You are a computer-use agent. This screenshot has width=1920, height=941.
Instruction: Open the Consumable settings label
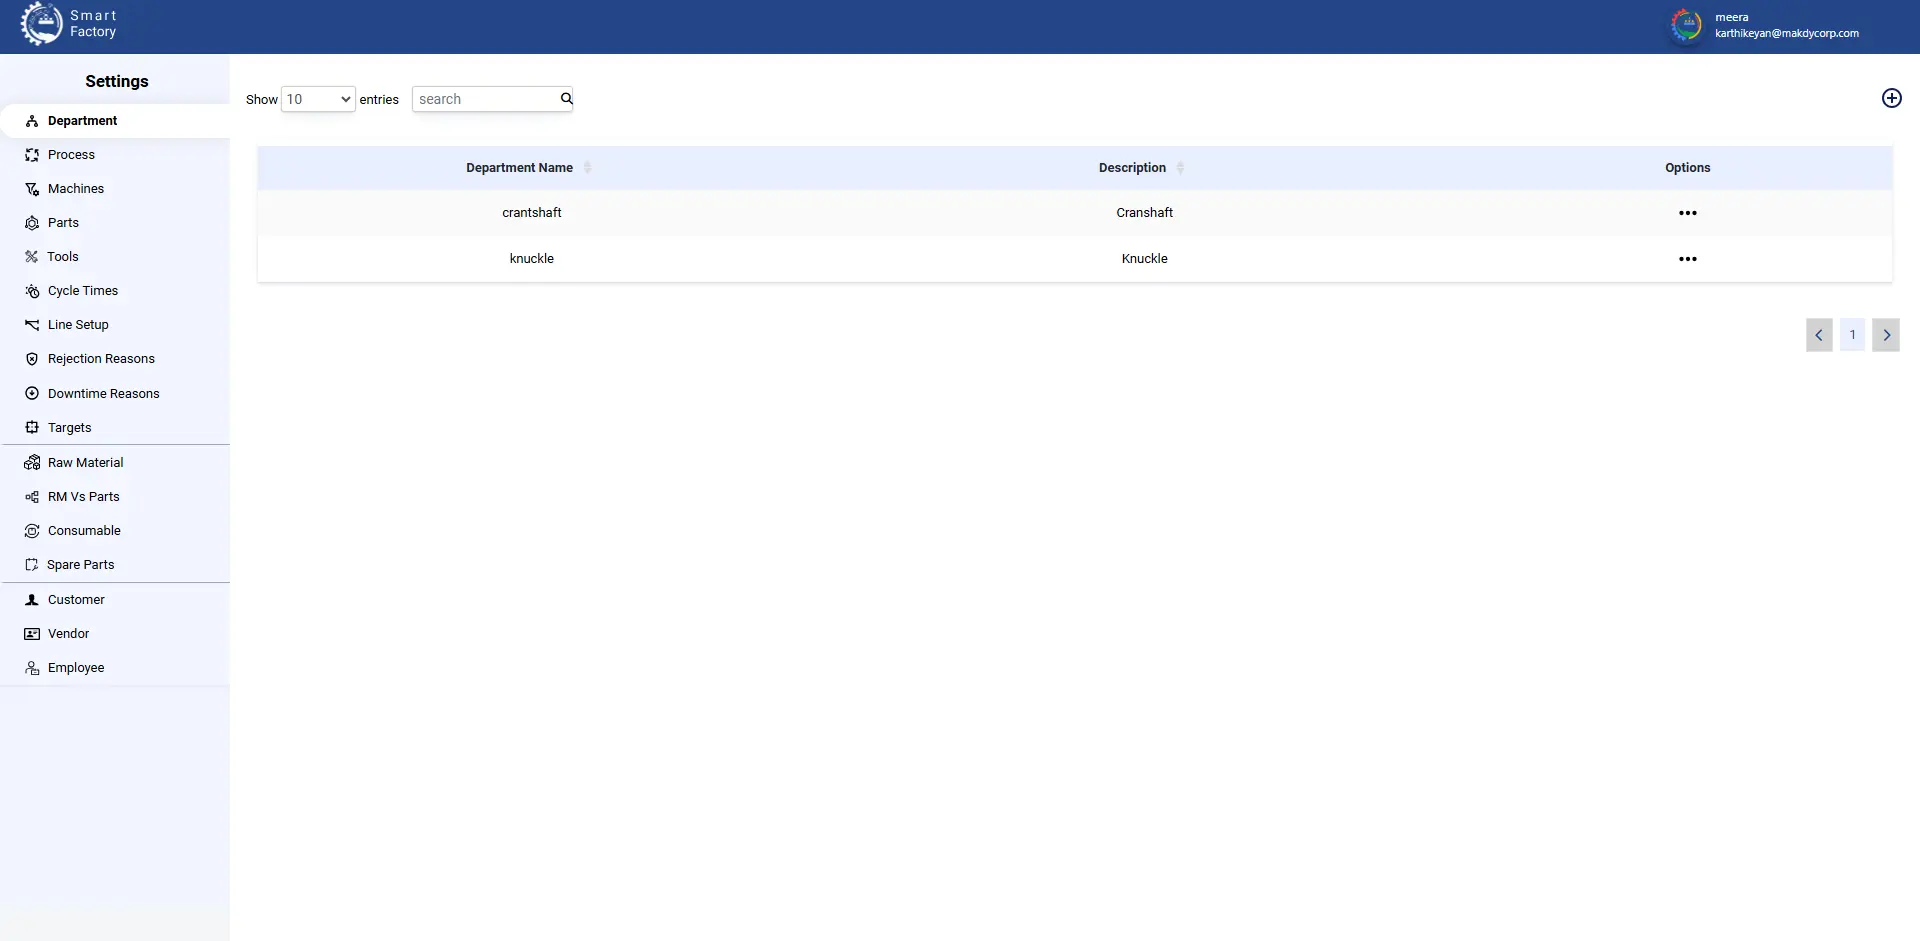[x=84, y=531]
